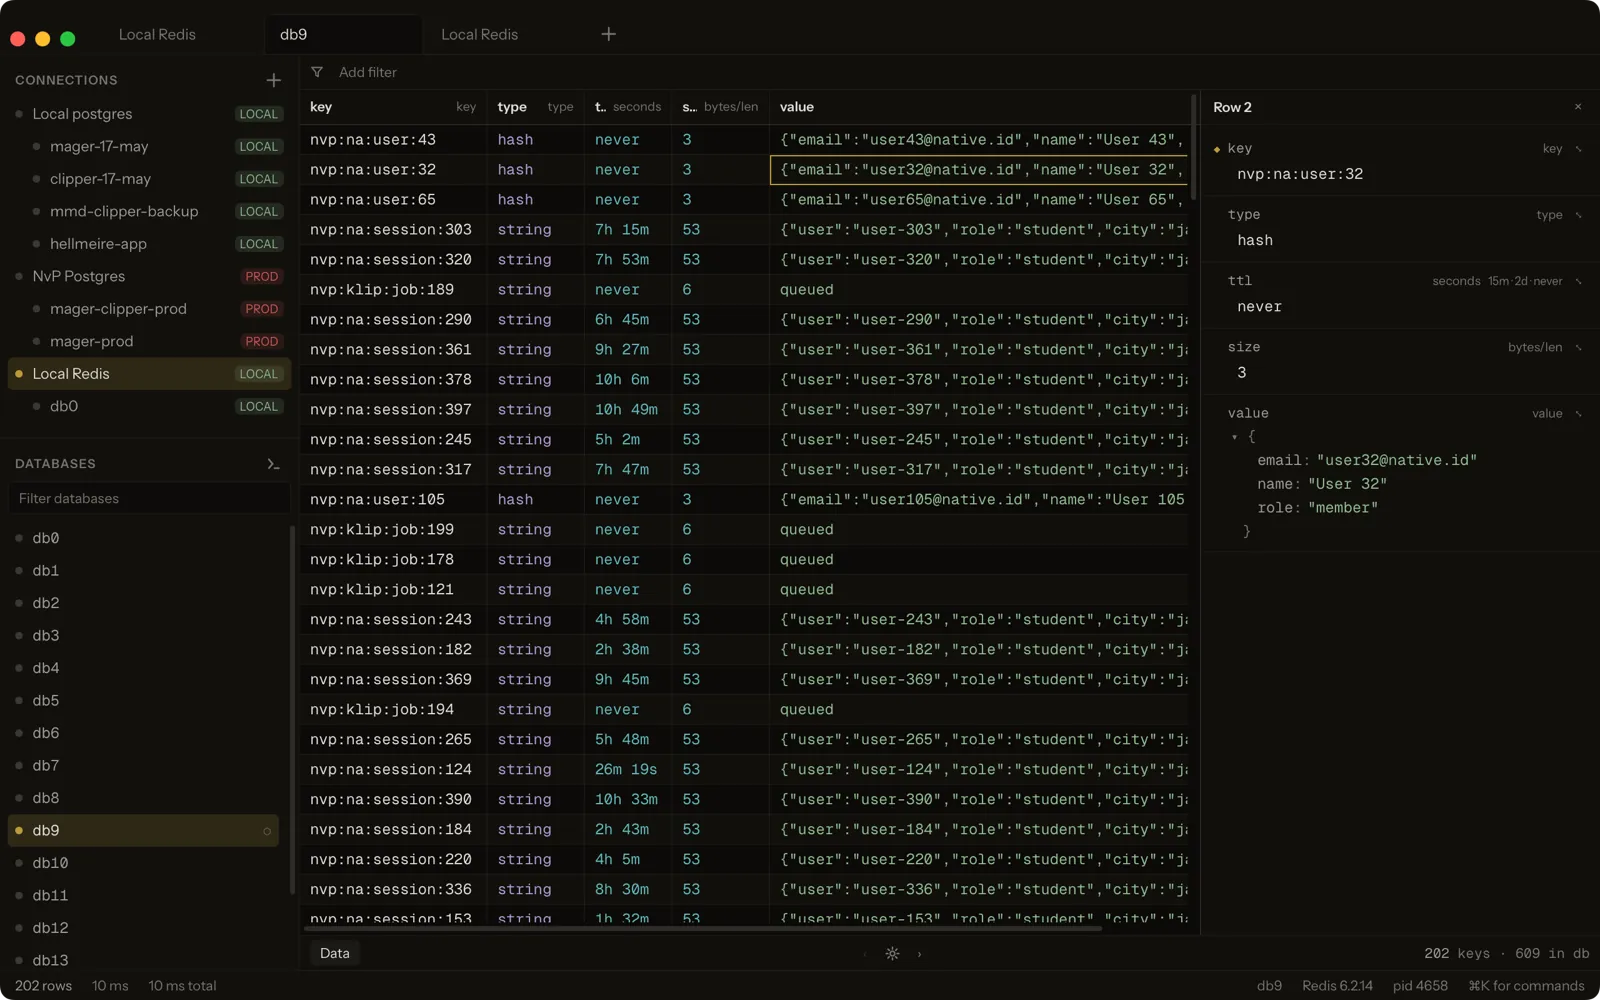Open the database console prompt icon
1600x1000 pixels.
click(x=273, y=464)
